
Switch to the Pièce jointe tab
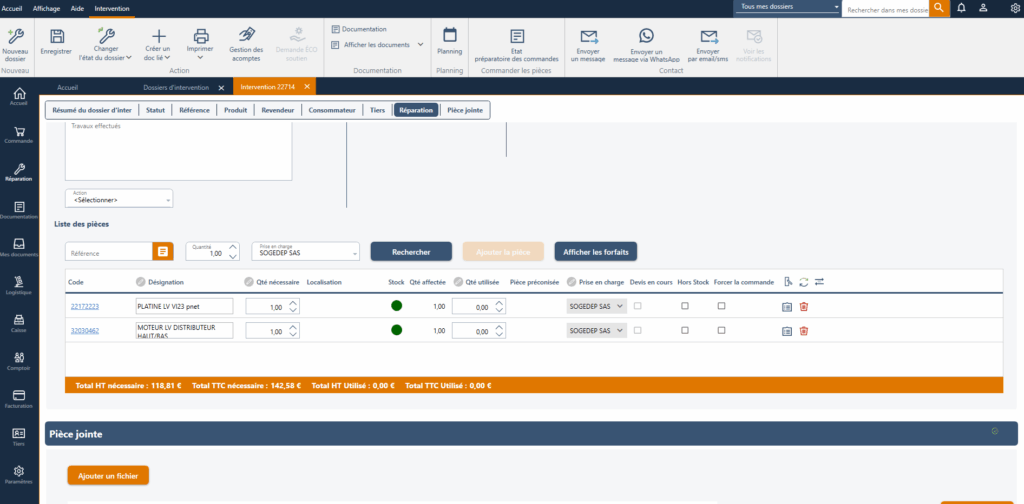466,110
